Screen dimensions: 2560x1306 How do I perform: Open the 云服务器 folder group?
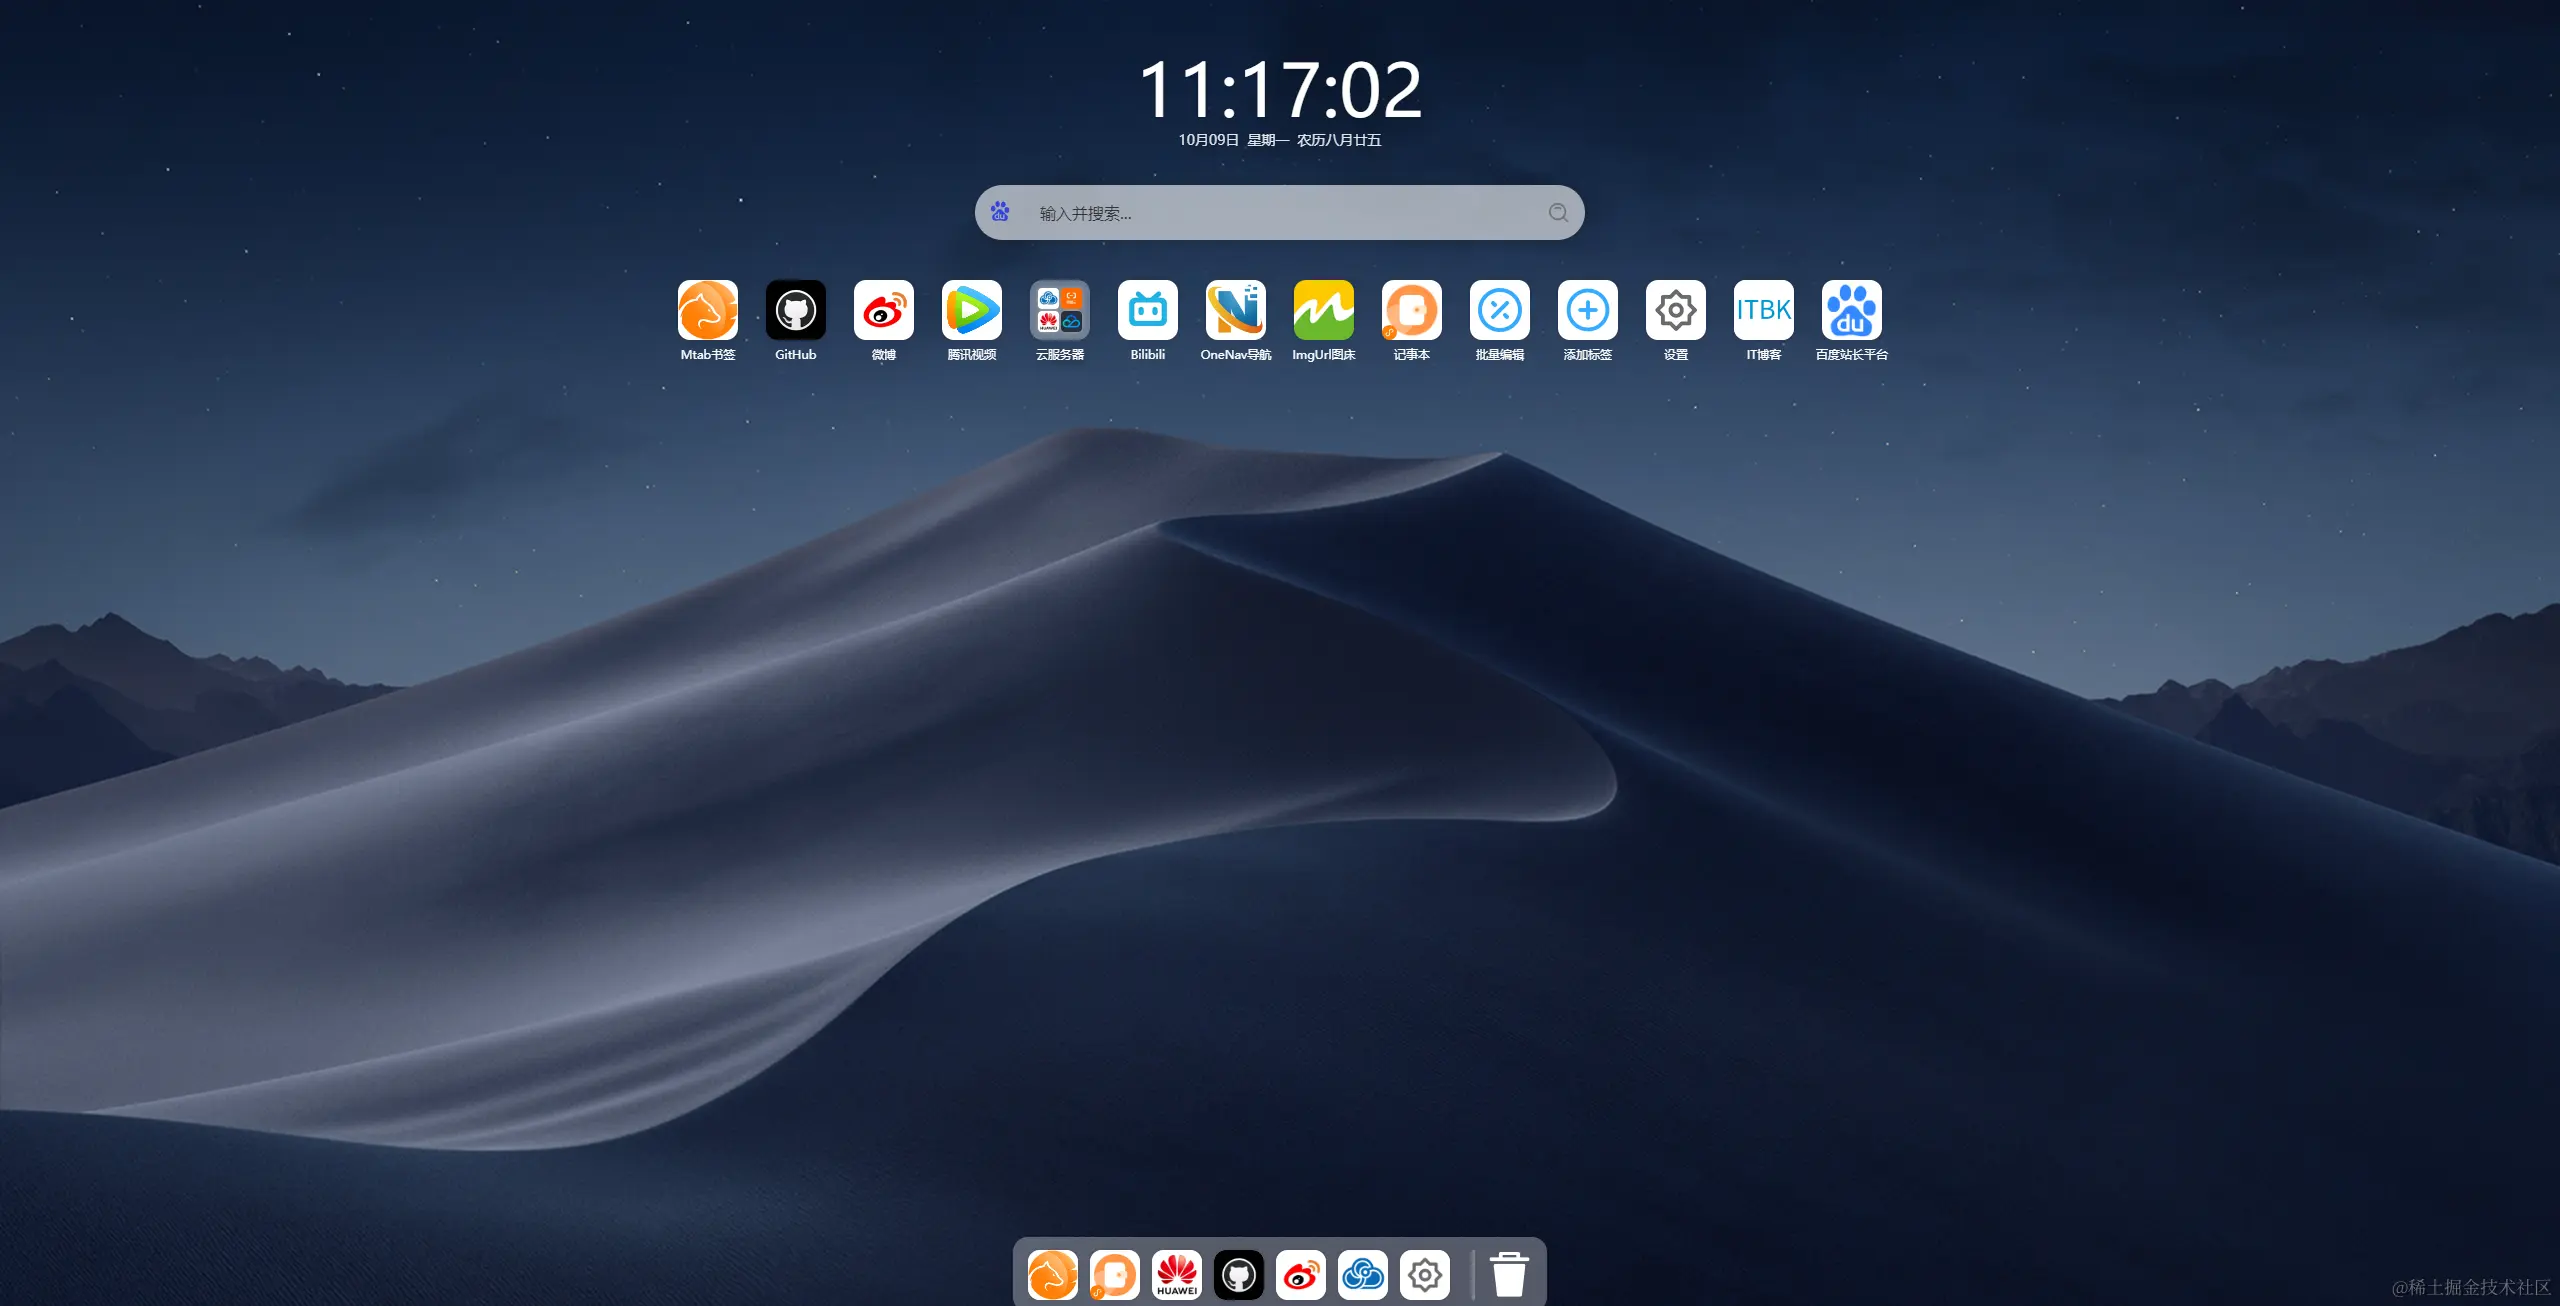[x=1059, y=310]
